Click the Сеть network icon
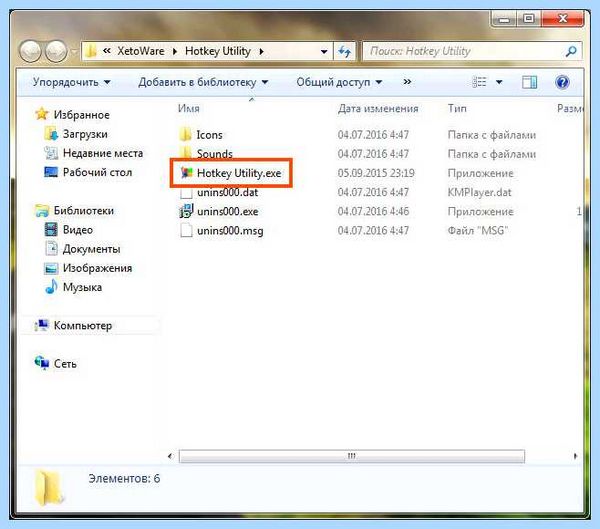The height and width of the screenshot is (529, 600). [41, 363]
